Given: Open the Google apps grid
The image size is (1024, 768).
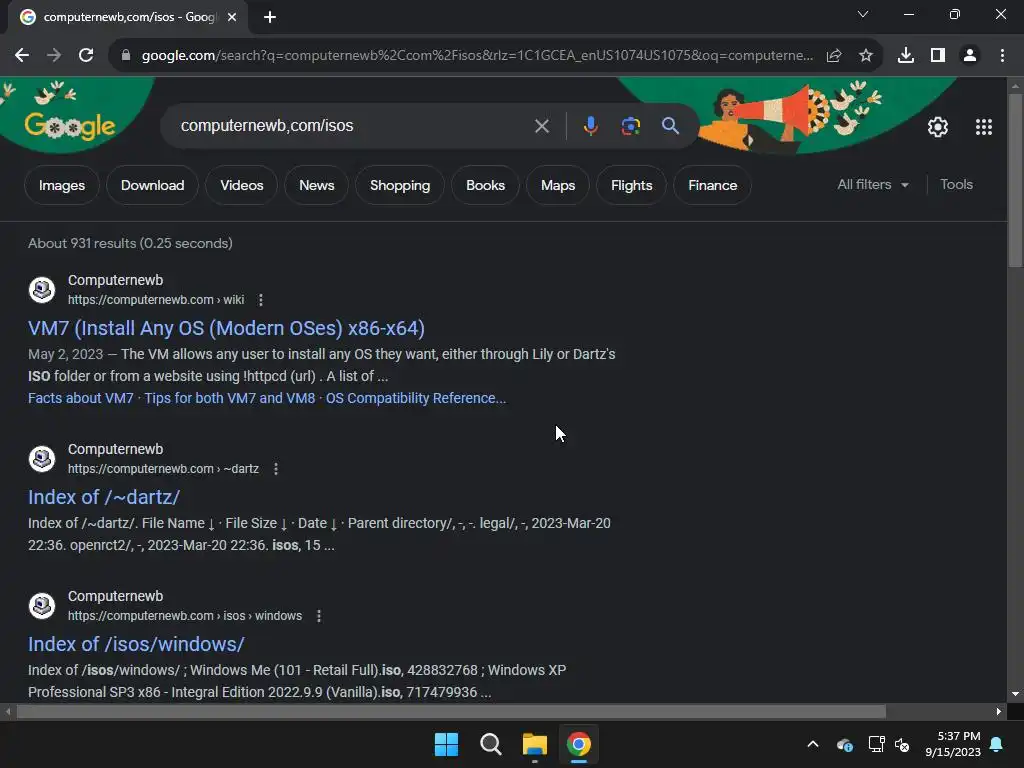Looking at the screenshot, I should [x=984, y=127].
